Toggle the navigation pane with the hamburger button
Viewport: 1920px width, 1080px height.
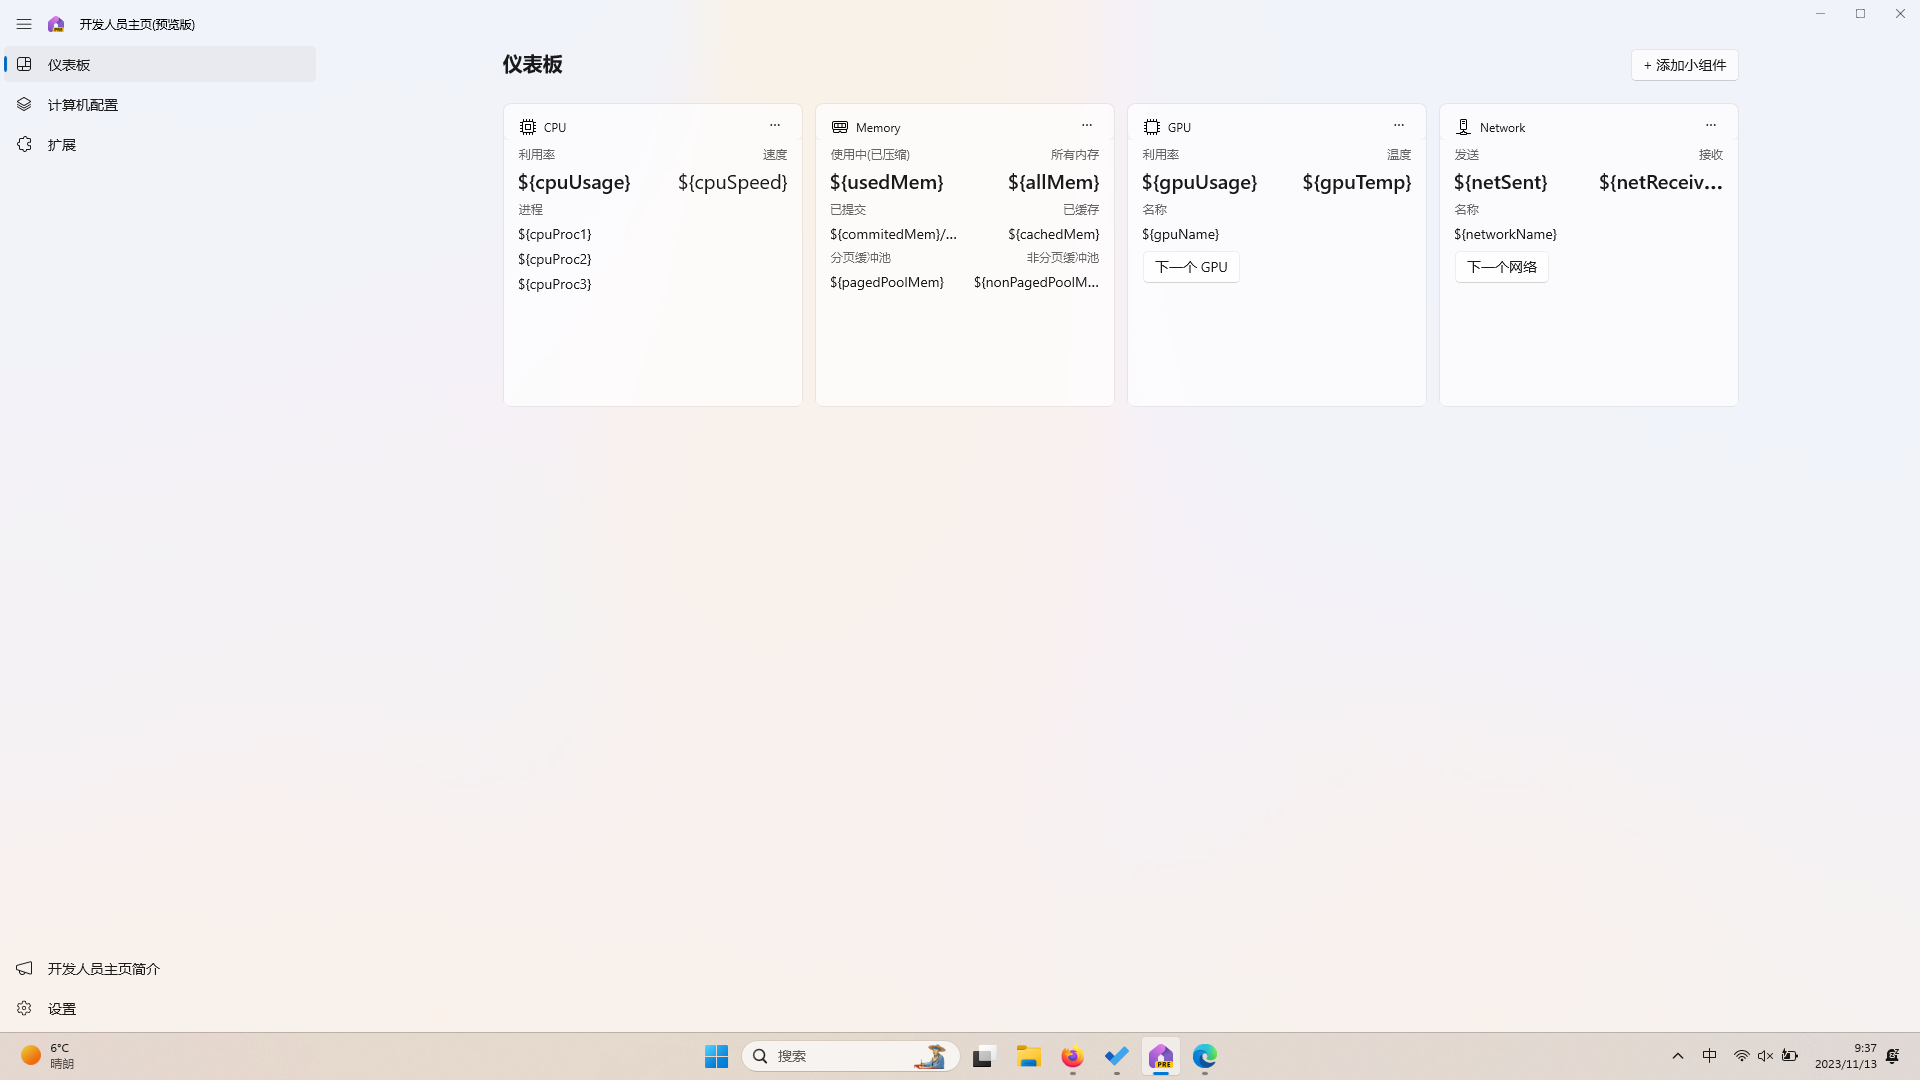[x=24, y=23]
